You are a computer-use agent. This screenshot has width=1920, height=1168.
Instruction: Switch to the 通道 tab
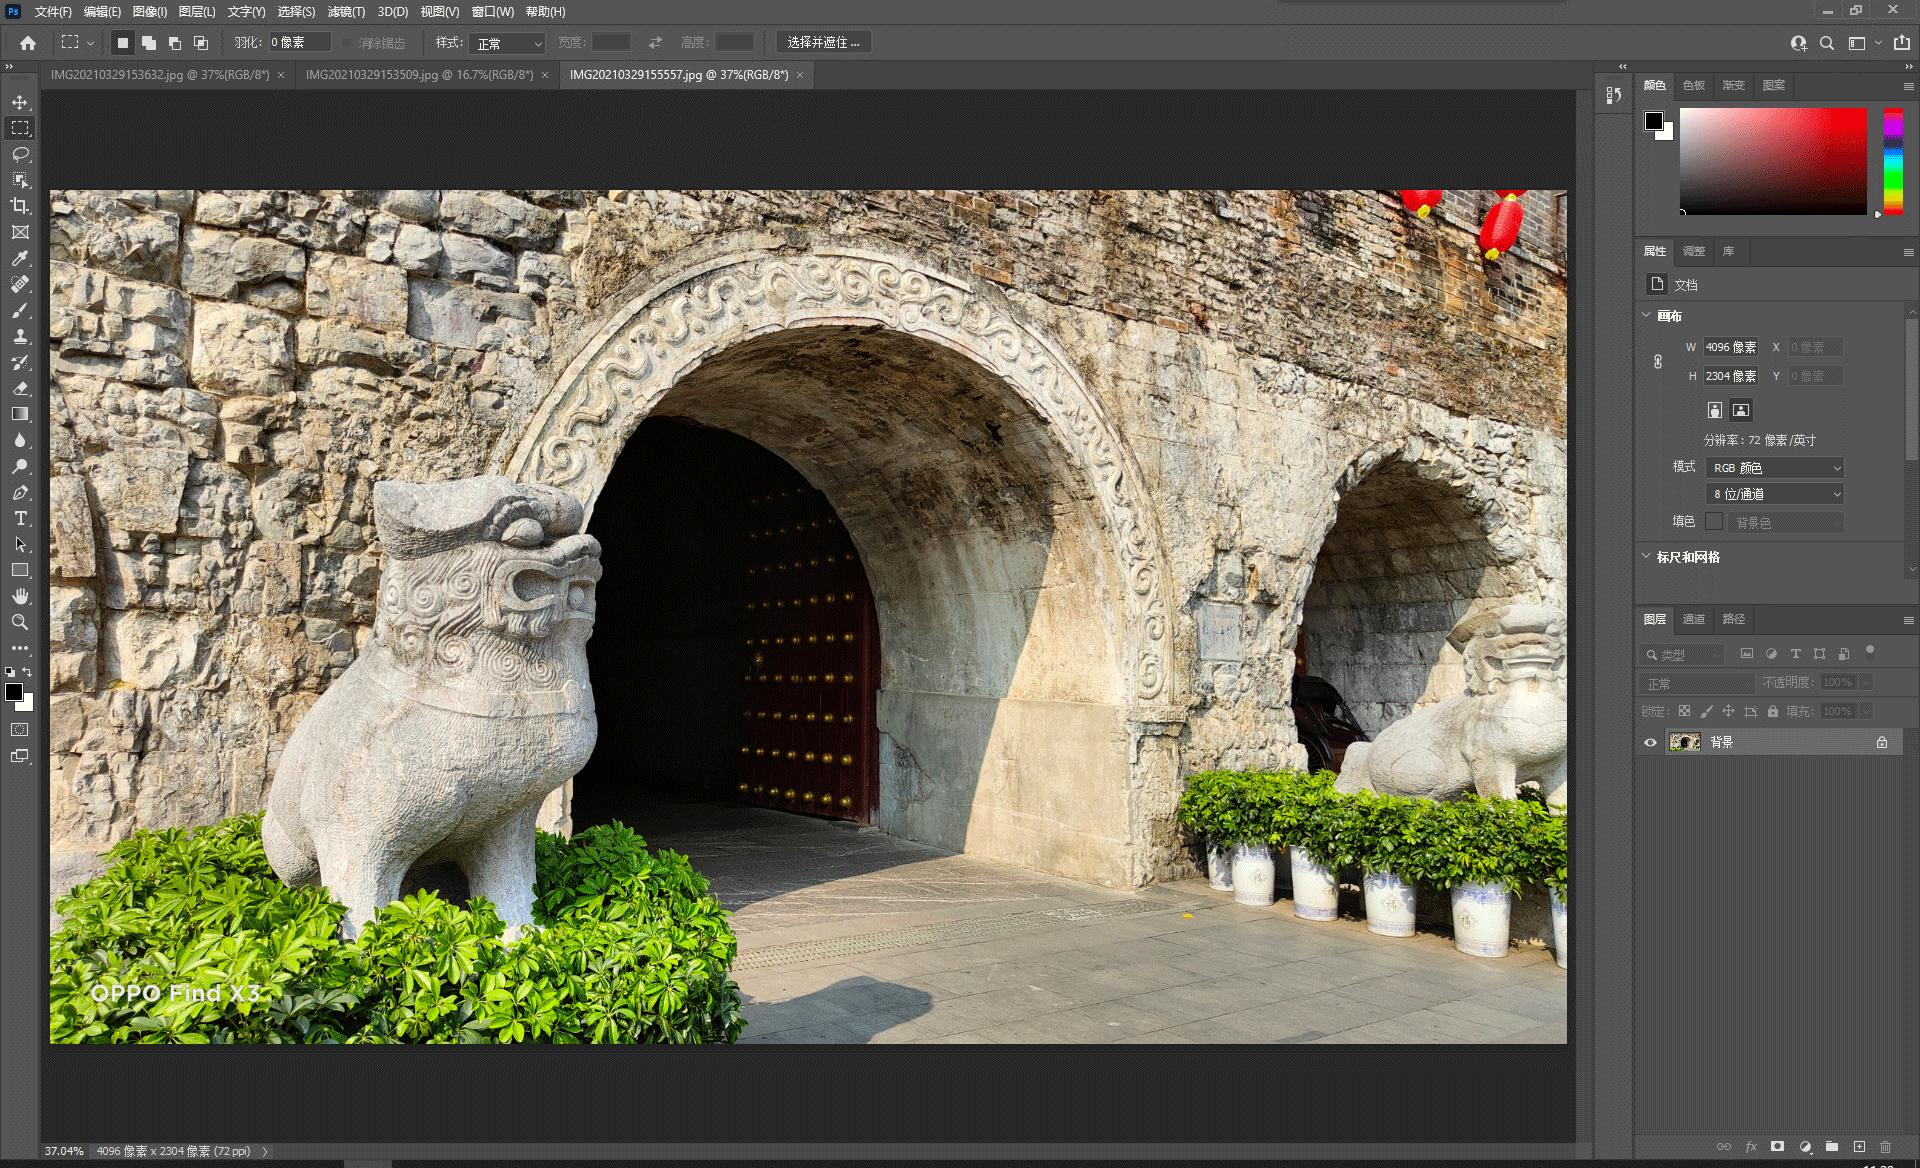1693,619
